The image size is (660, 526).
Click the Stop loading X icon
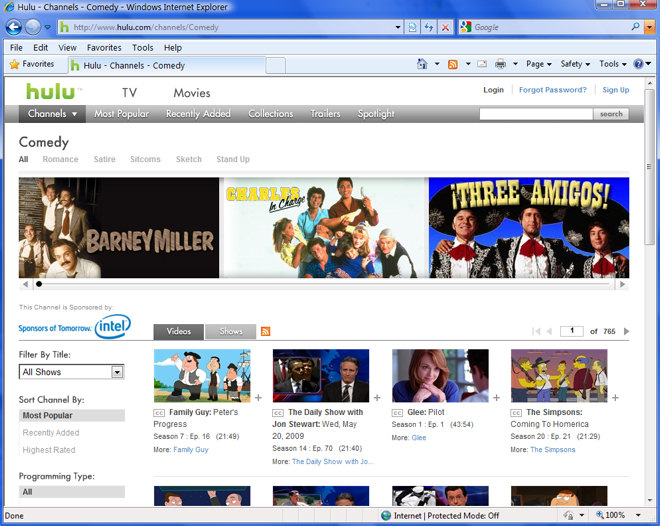click(445, 27)
